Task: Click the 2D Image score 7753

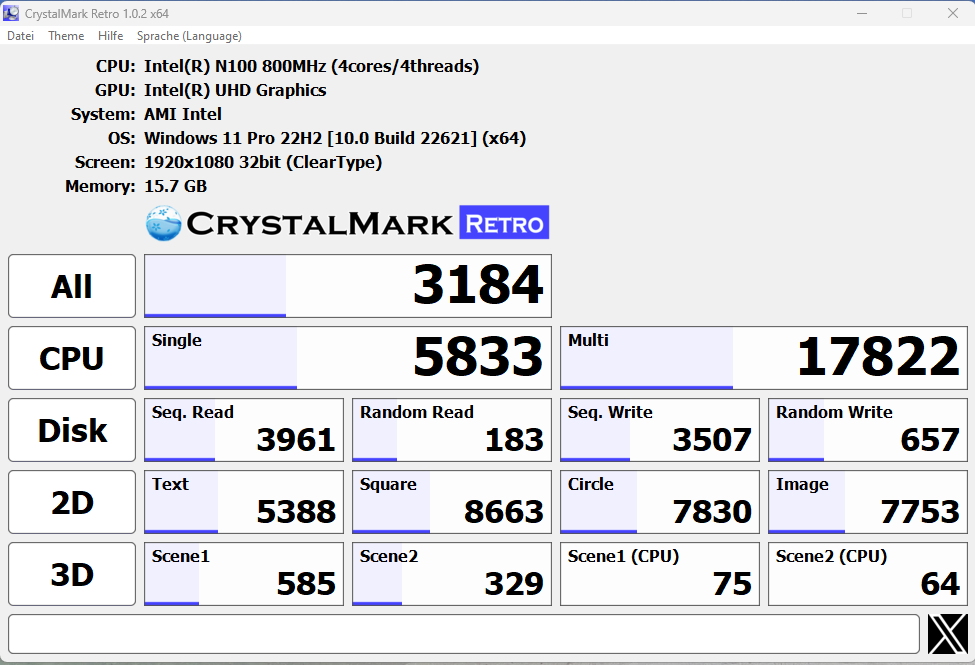Action: 868,502
